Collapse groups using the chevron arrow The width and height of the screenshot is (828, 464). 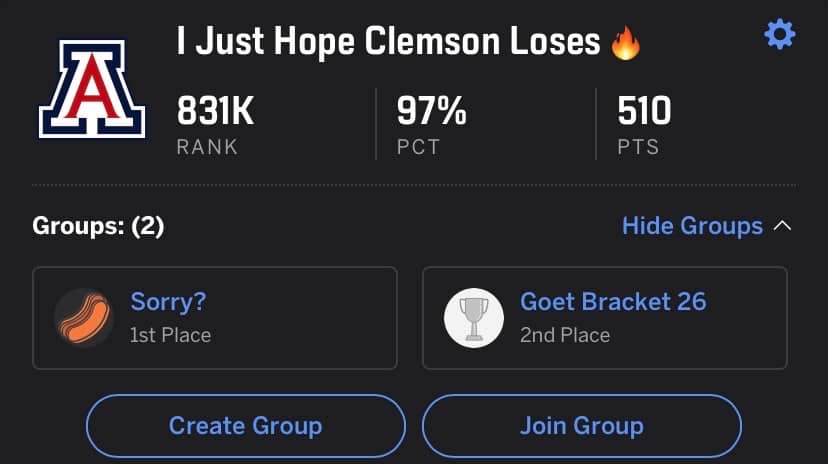pos(783,226)
